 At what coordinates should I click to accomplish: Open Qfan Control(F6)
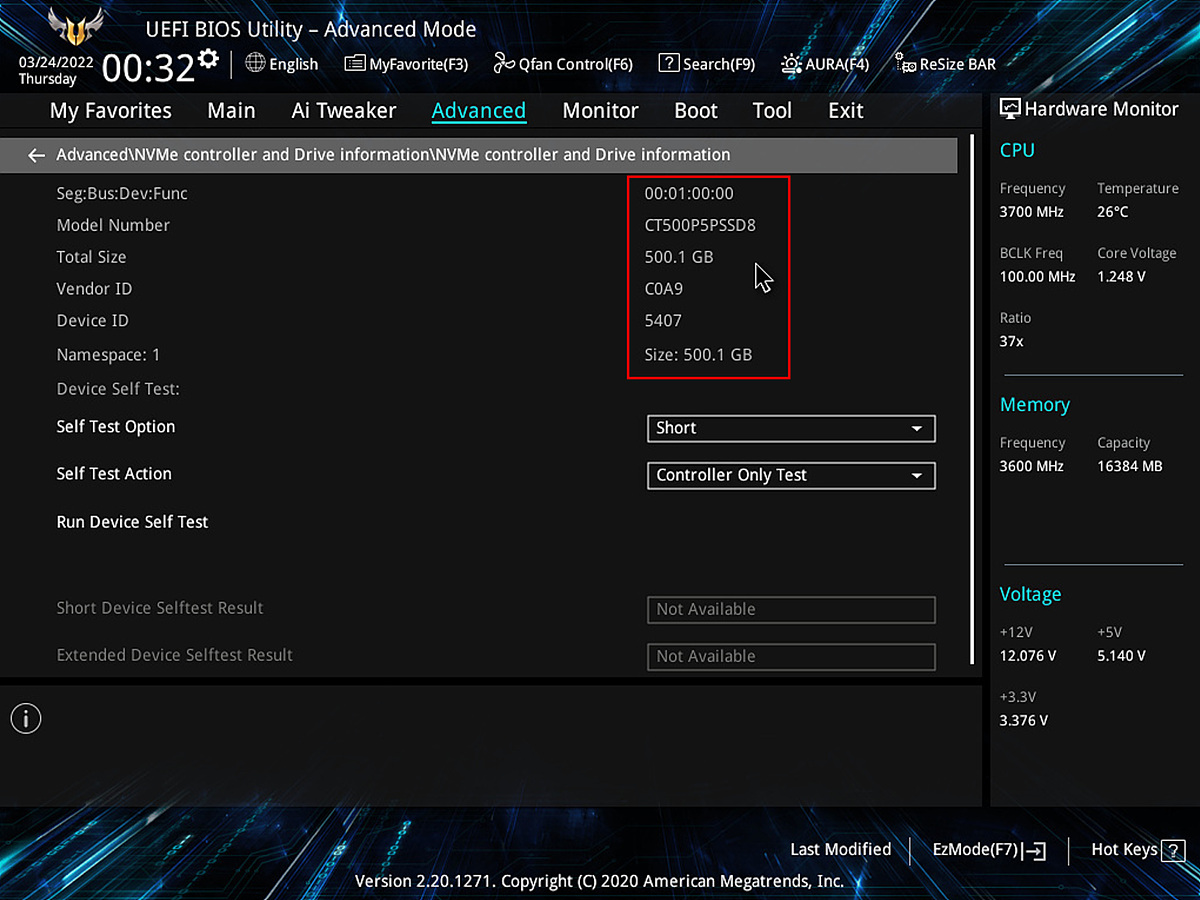(563, 64)
